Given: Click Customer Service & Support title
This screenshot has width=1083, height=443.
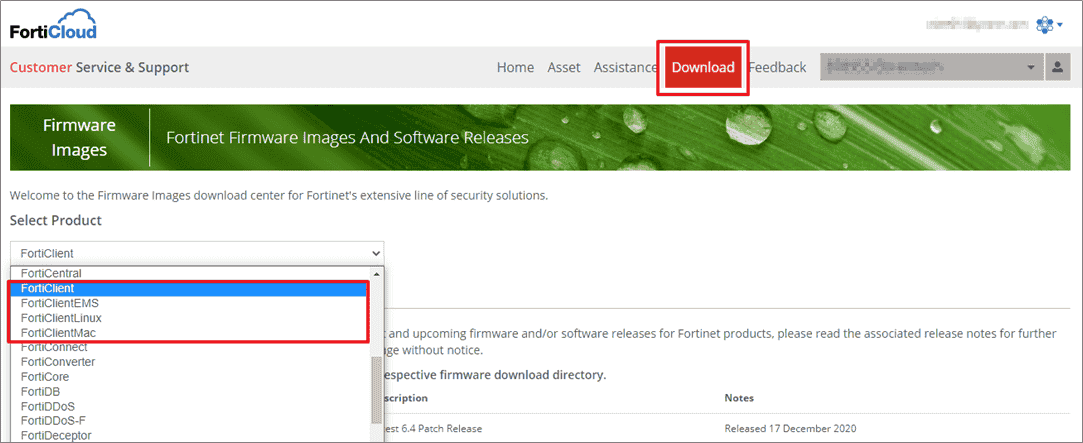Looking at the screenshot, I should tap(99, 67).
